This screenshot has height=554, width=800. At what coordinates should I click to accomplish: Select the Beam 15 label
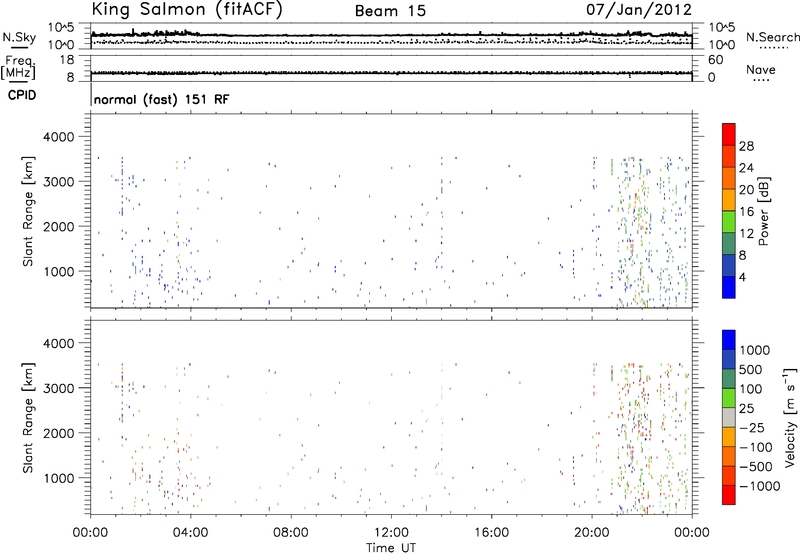(x=390, y=11)
